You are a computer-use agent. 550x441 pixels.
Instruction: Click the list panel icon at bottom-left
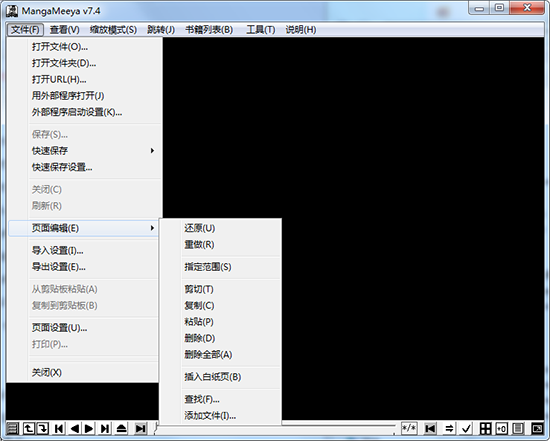13,428
